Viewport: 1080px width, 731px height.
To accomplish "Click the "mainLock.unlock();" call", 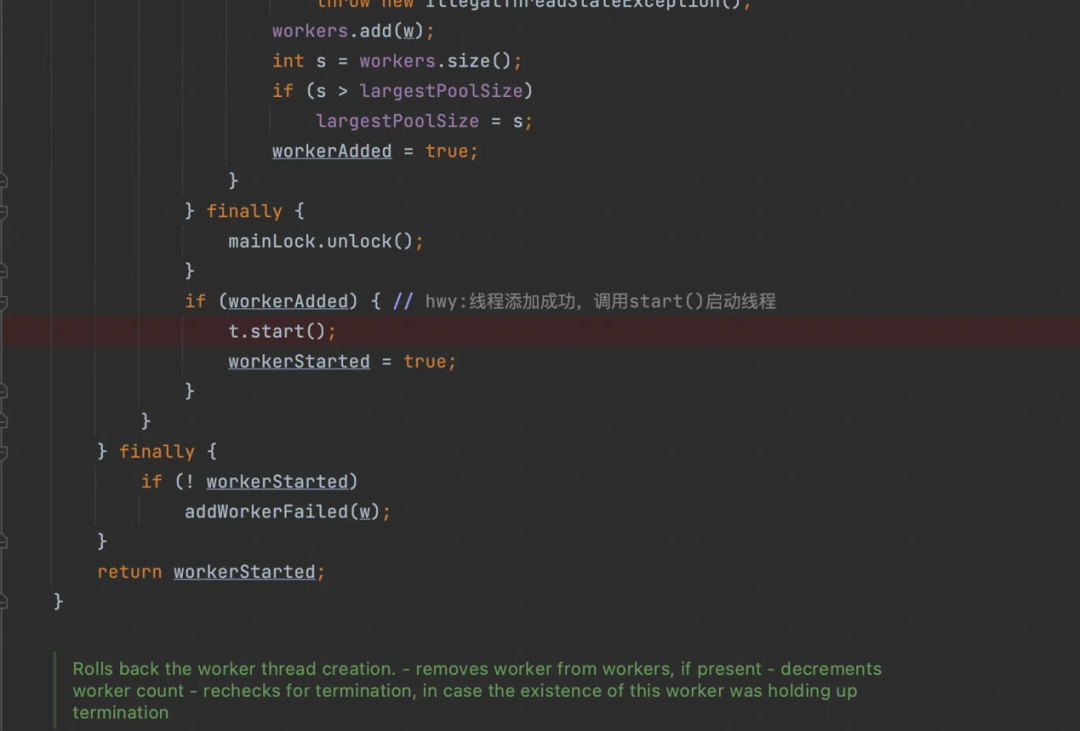I will pos(326,242).
